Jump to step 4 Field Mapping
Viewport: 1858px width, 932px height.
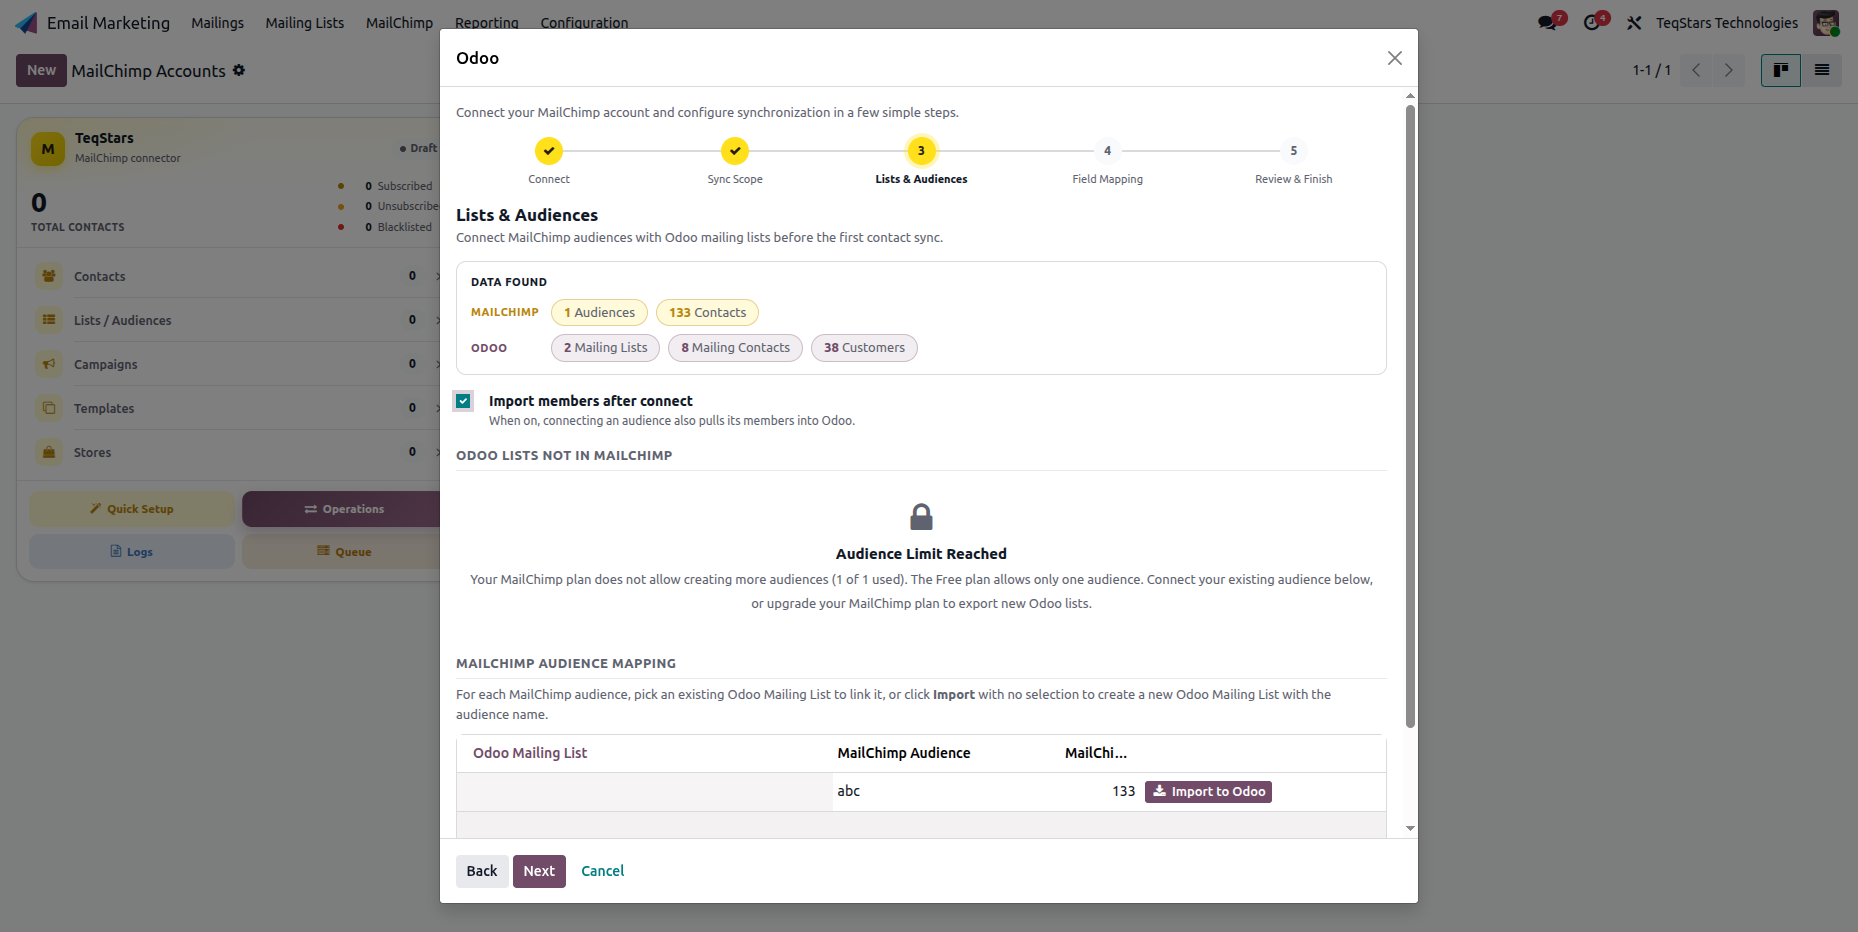point(1107,151)
